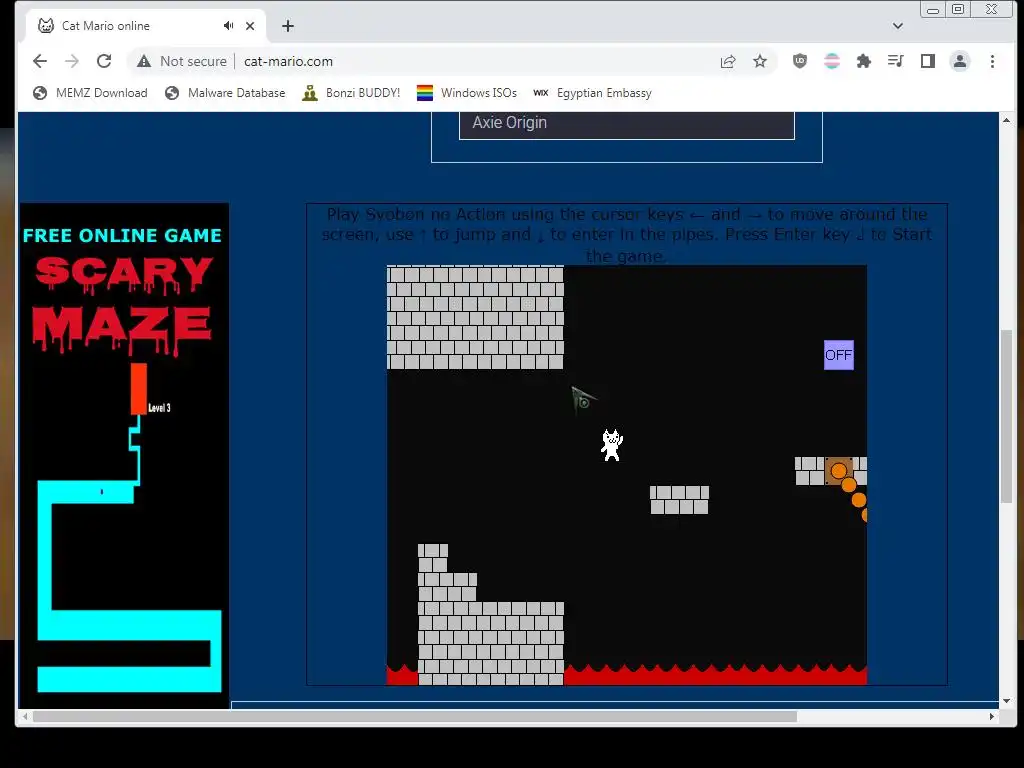1024x768 pixels.
Task: Open Bonzi BUDDY! bookmark
Action: (x=351, y=93)
